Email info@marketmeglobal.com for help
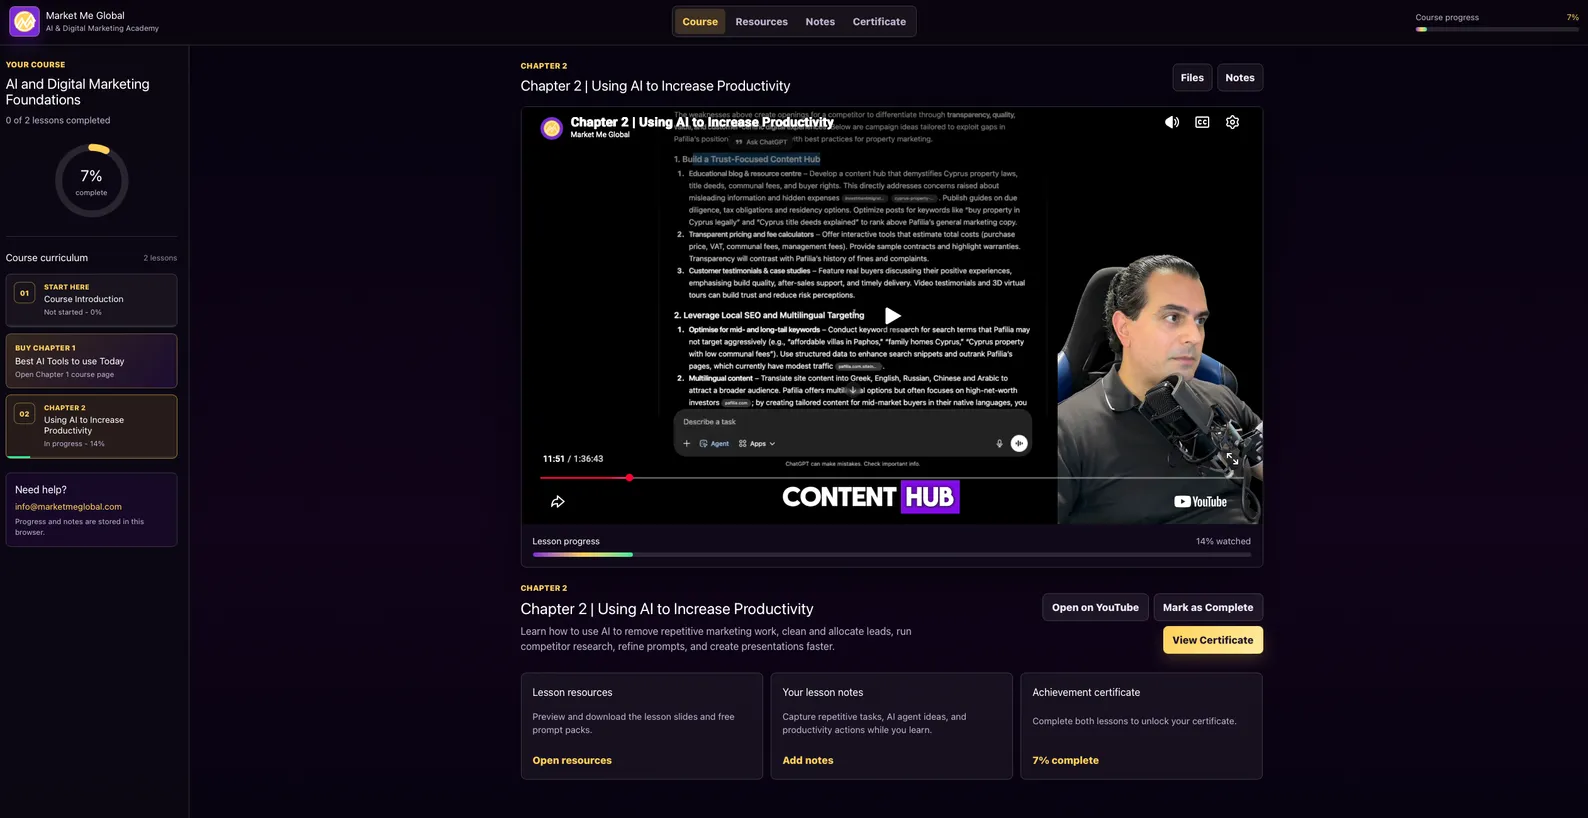Image resolution: width=1588 pixels, height=818 pixels. point(68,507)
